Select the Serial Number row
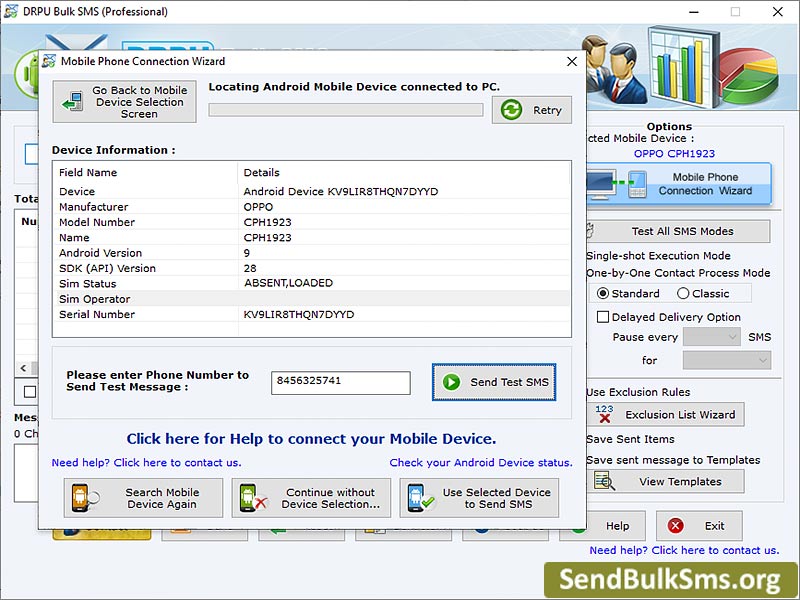Screen dimensions: 800x600 coord(311,314)
